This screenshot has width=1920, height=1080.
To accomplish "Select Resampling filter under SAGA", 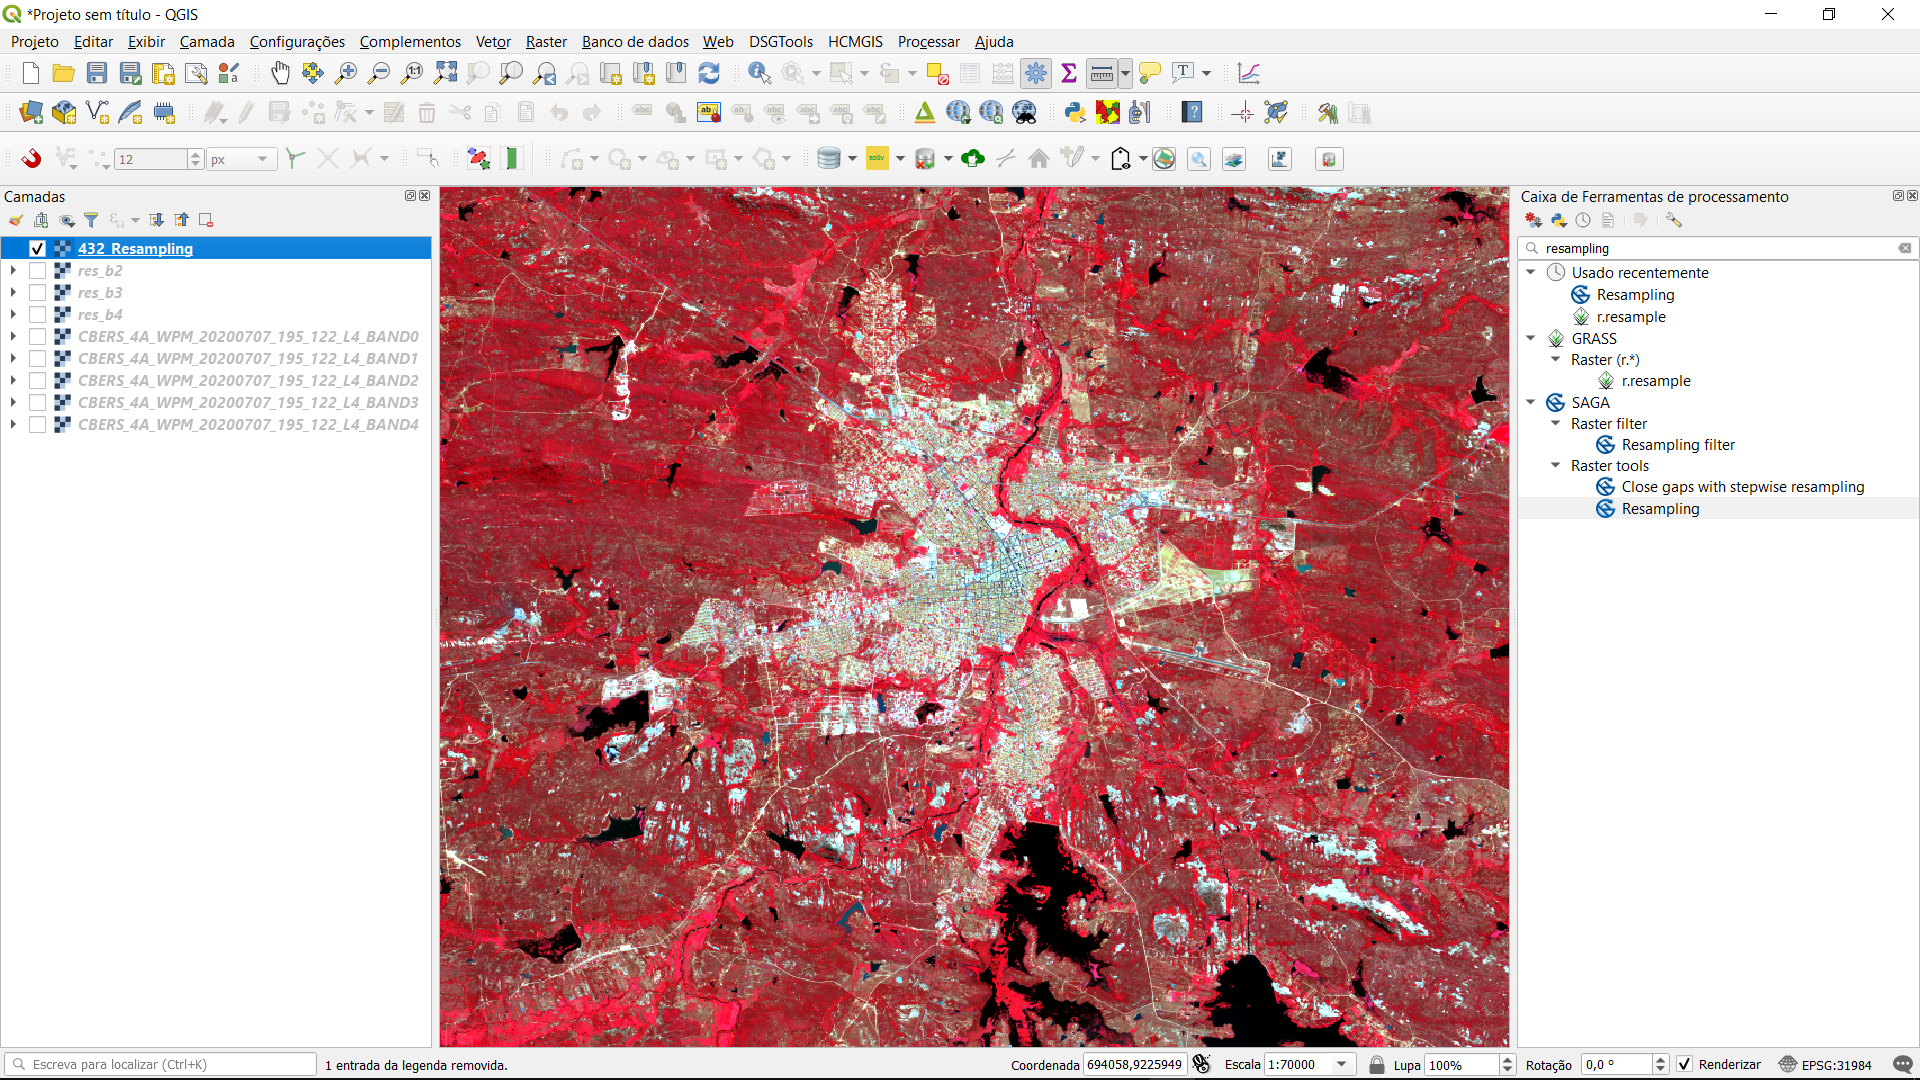I will click(1677, 445).
